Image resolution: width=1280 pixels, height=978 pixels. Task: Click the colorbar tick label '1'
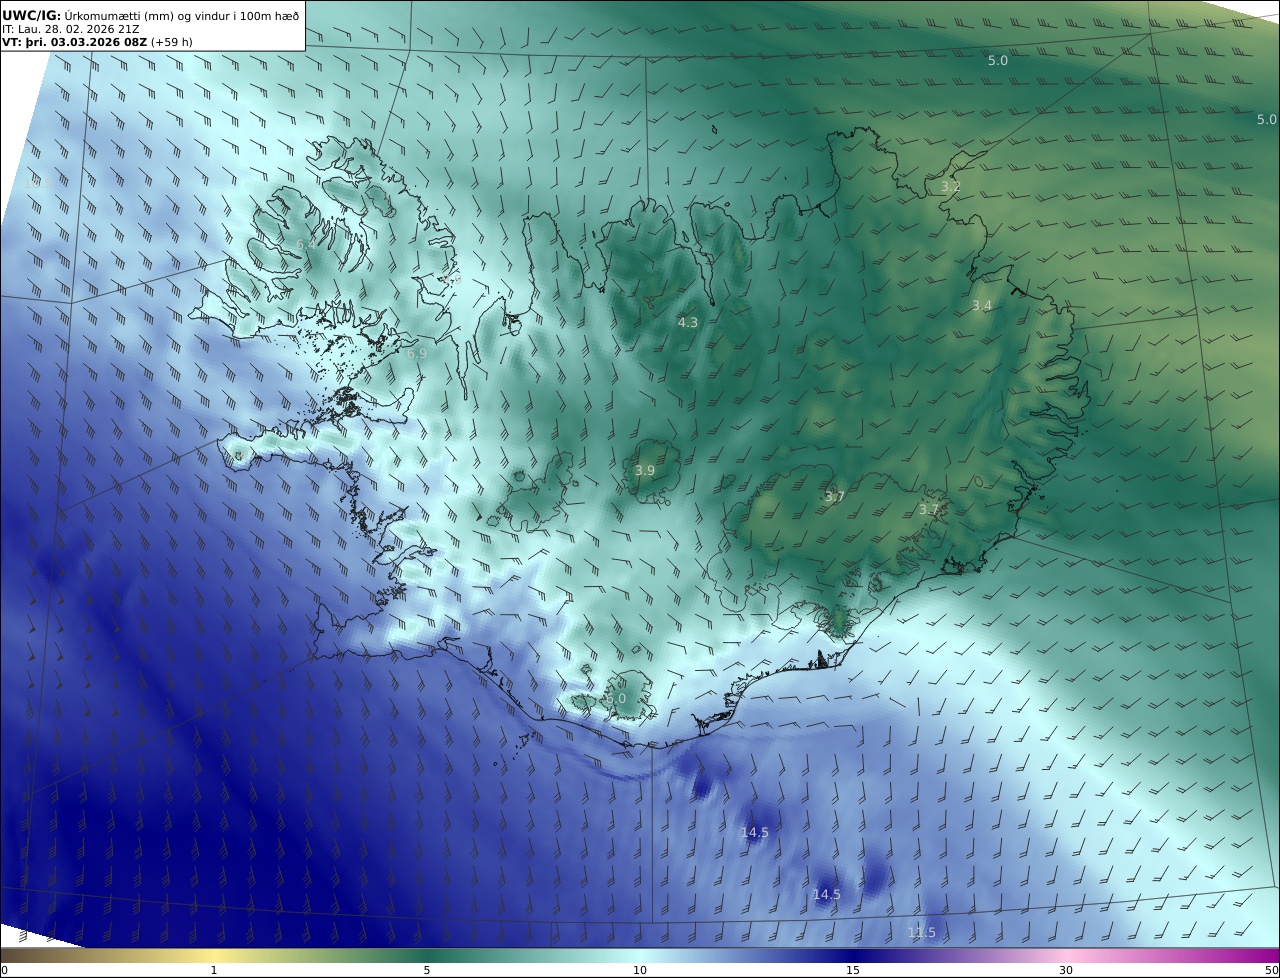214,970
